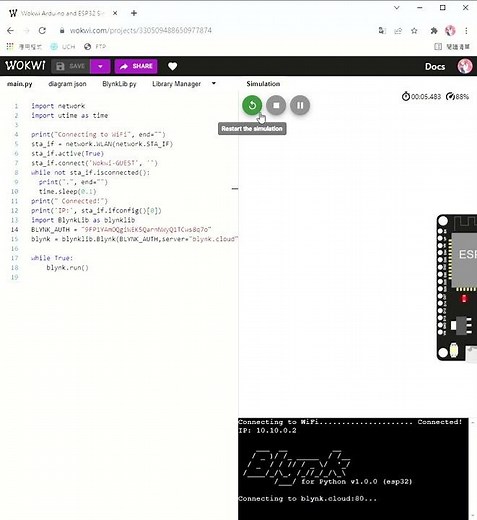Image resolution: width=477 pixels, height=520 pixels.
Task: Open the Docs link
Action: pyautogui.click(x=435, y=67)
